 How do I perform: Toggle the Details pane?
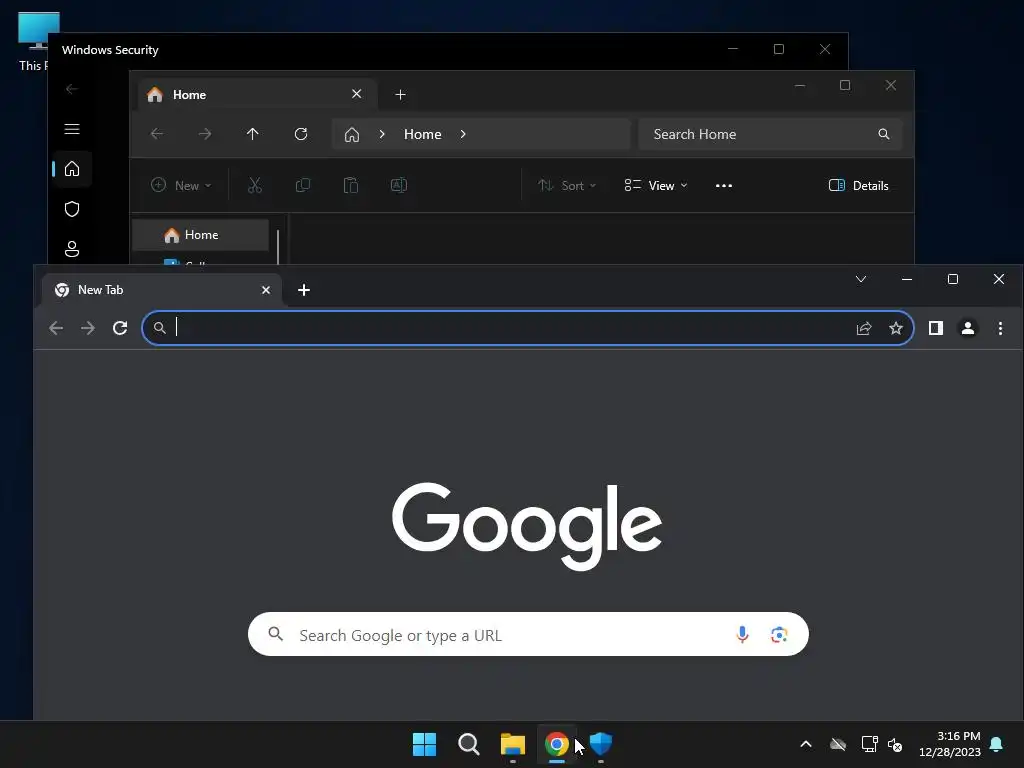(x=859, y=185)
